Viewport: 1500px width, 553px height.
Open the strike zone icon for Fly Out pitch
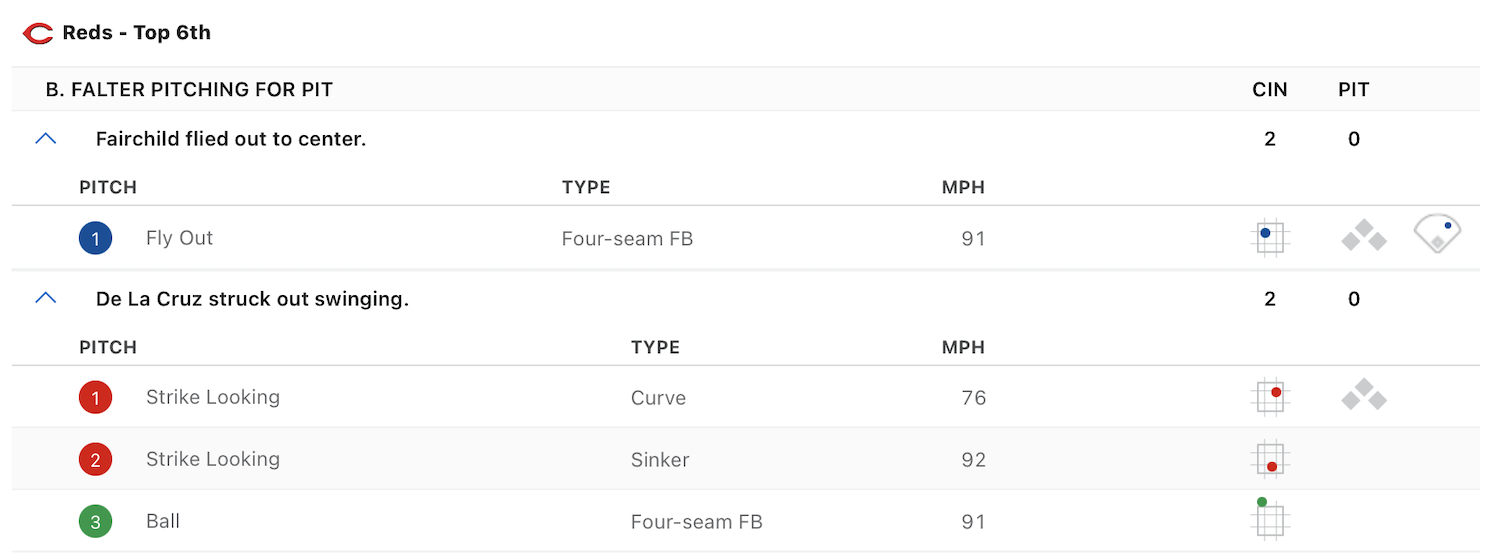pos(1270,238)
